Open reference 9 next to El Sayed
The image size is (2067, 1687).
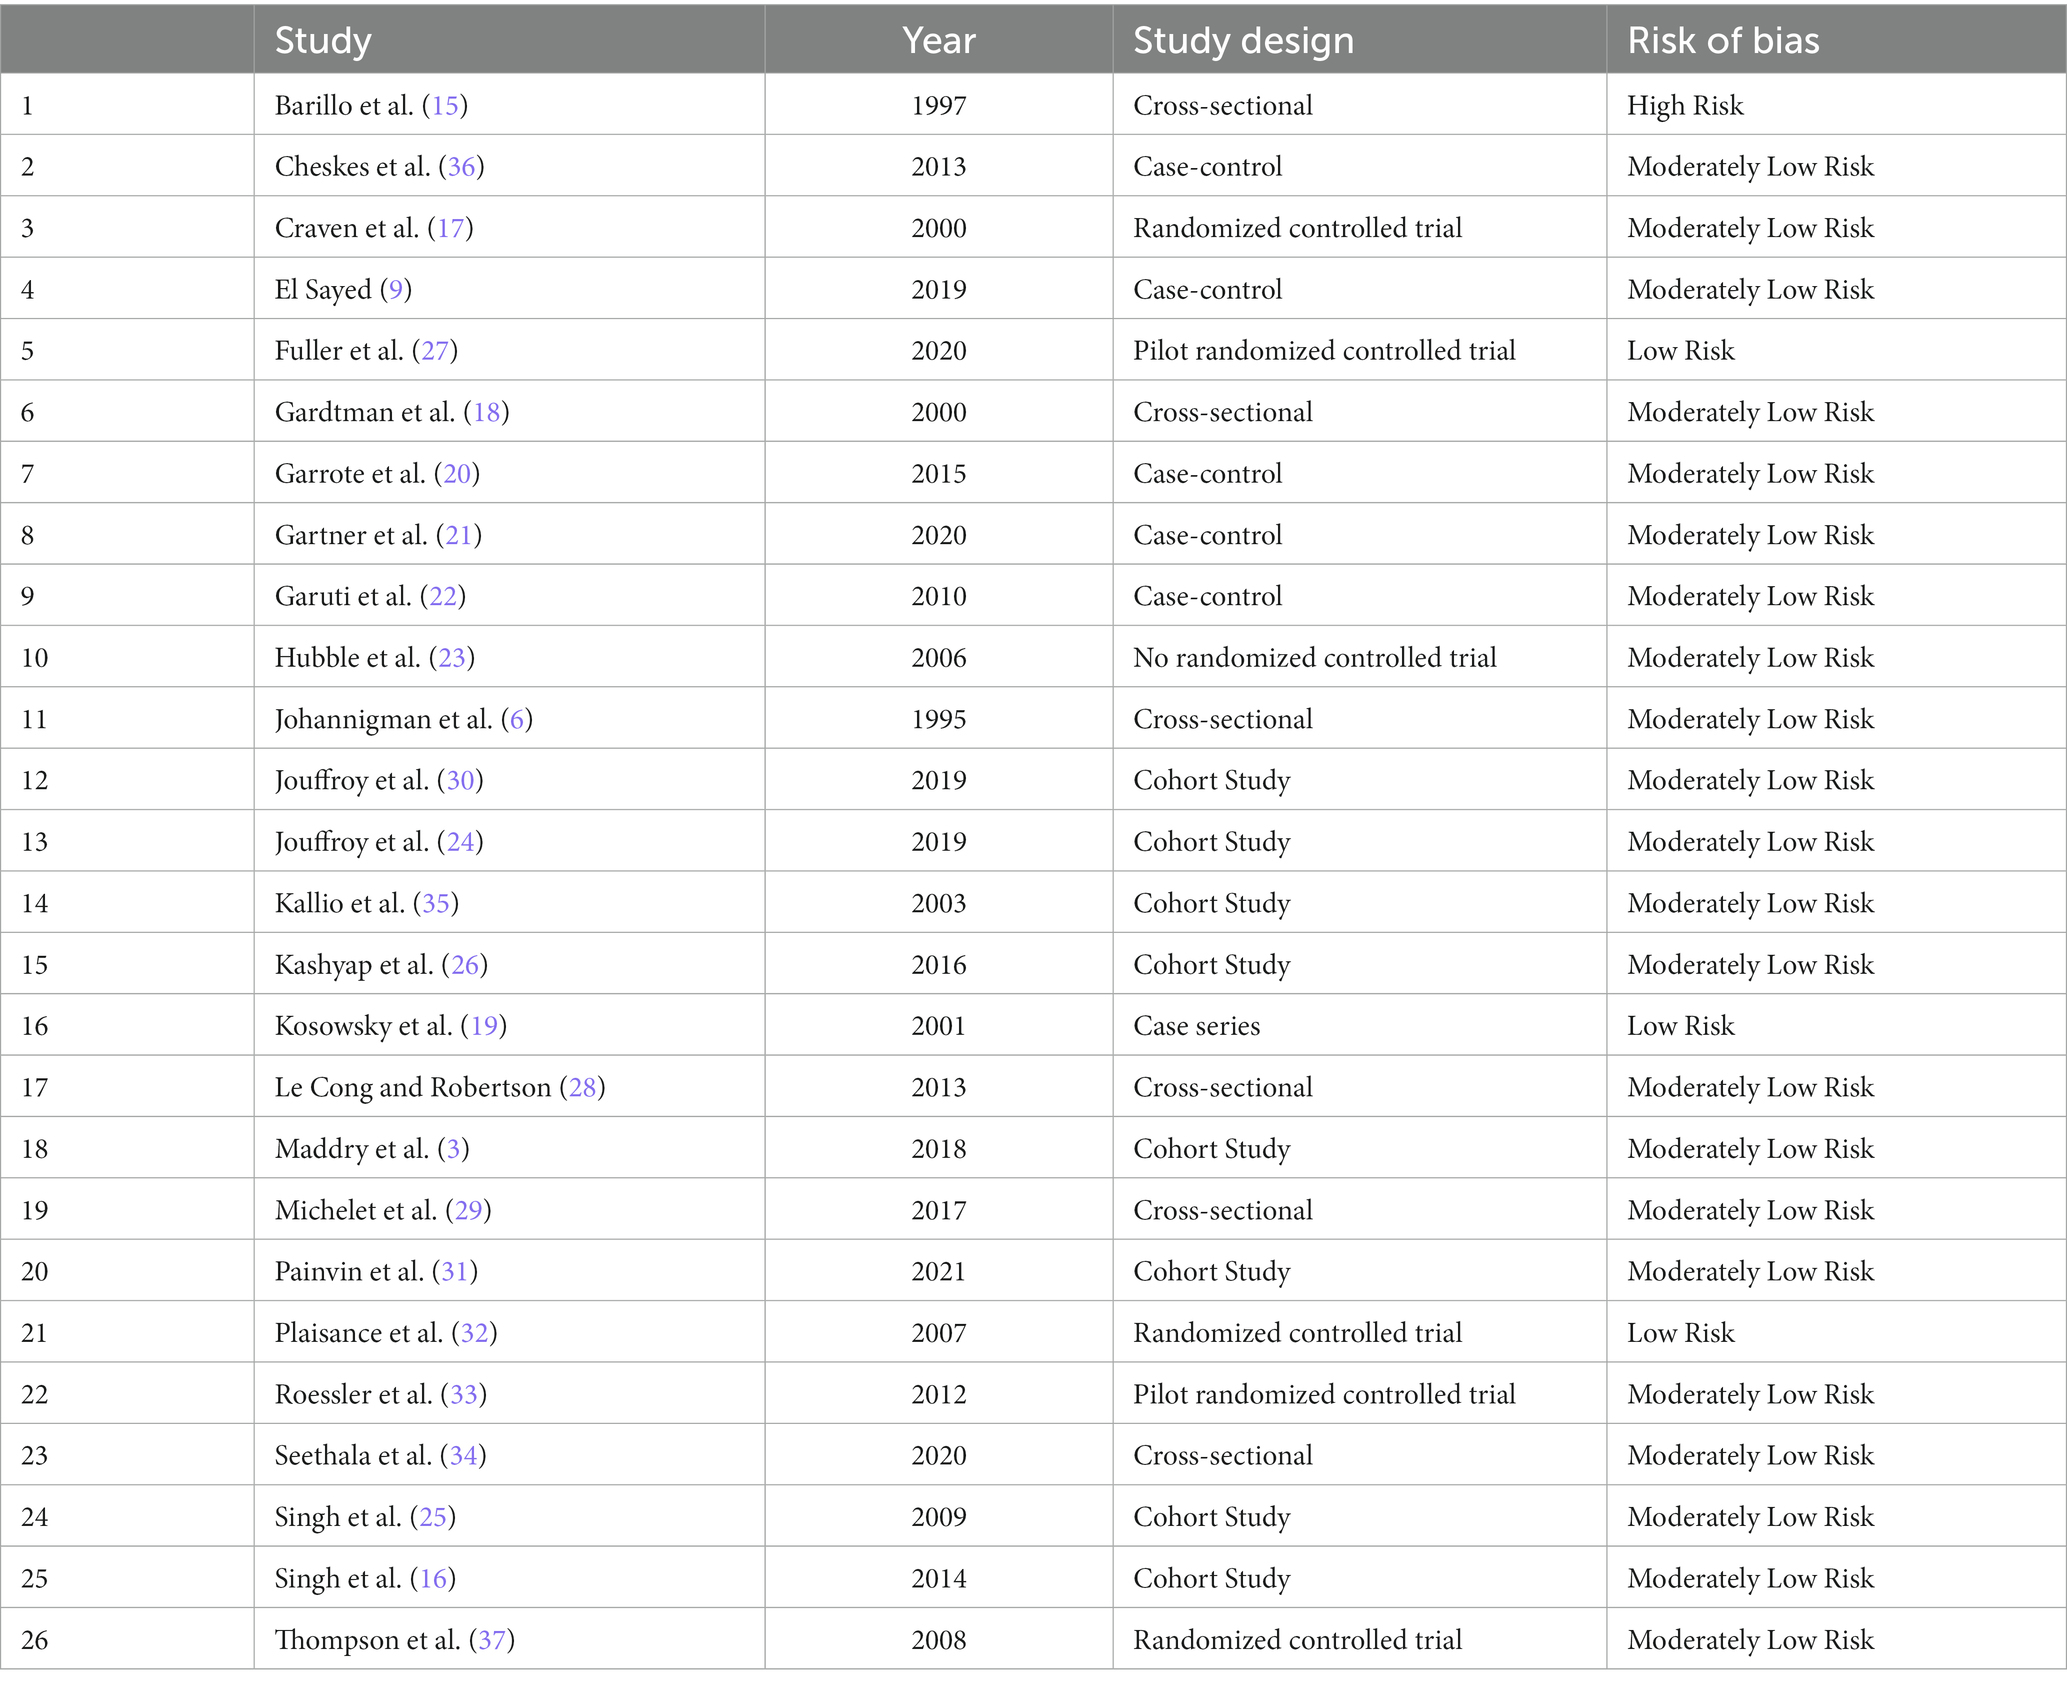point(396,289)
